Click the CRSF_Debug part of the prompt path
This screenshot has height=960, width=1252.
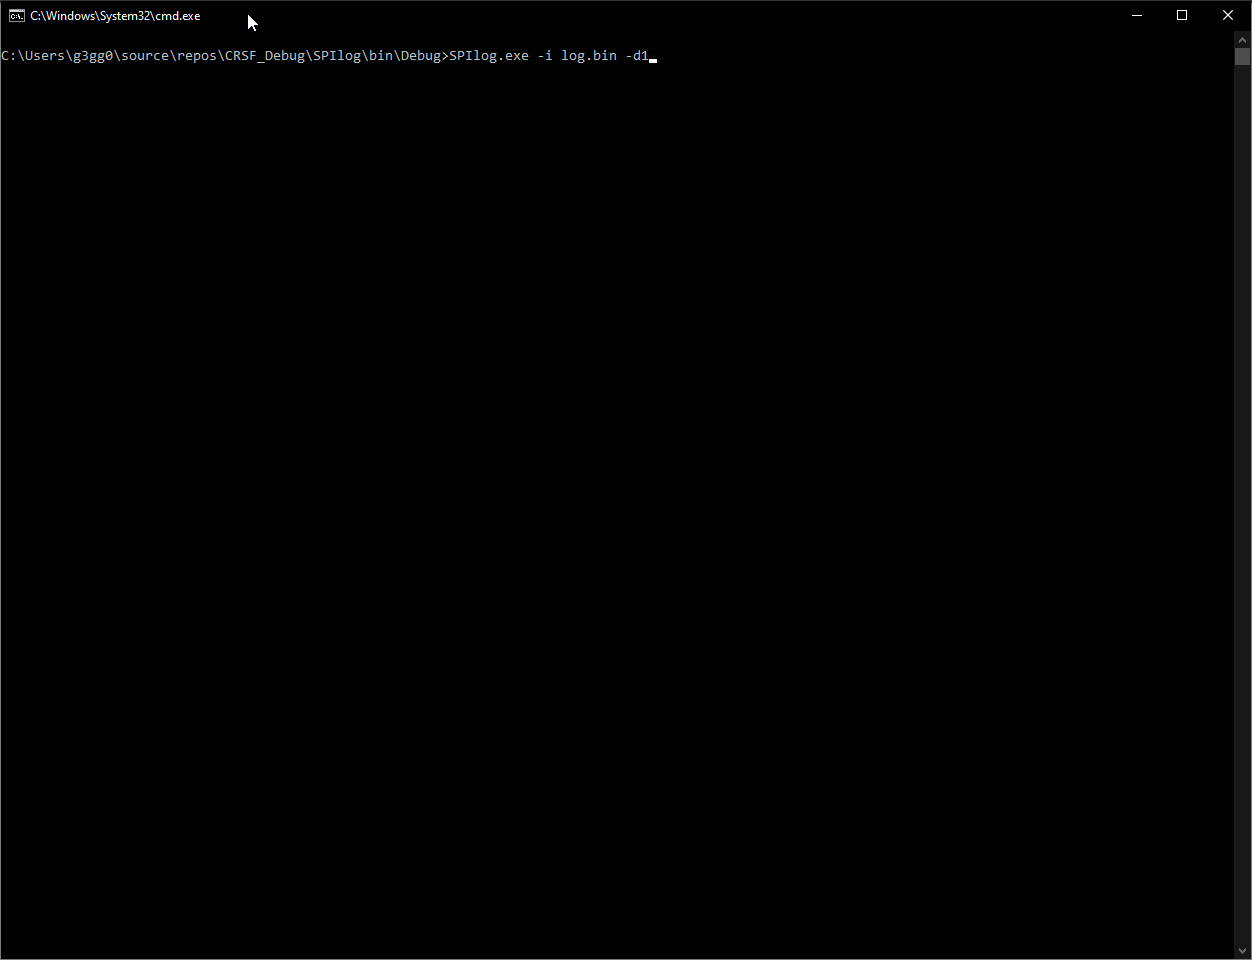(x=265, y=56)
